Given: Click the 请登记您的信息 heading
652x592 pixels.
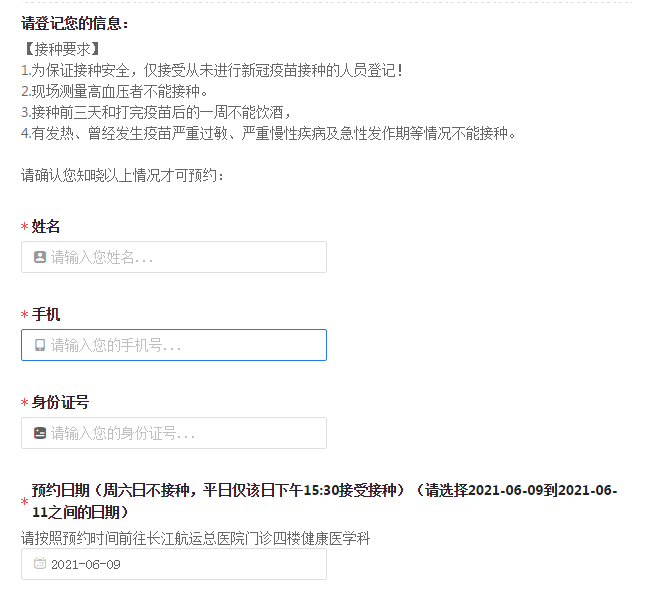Looking at the screenshot, I should [75, 23].
